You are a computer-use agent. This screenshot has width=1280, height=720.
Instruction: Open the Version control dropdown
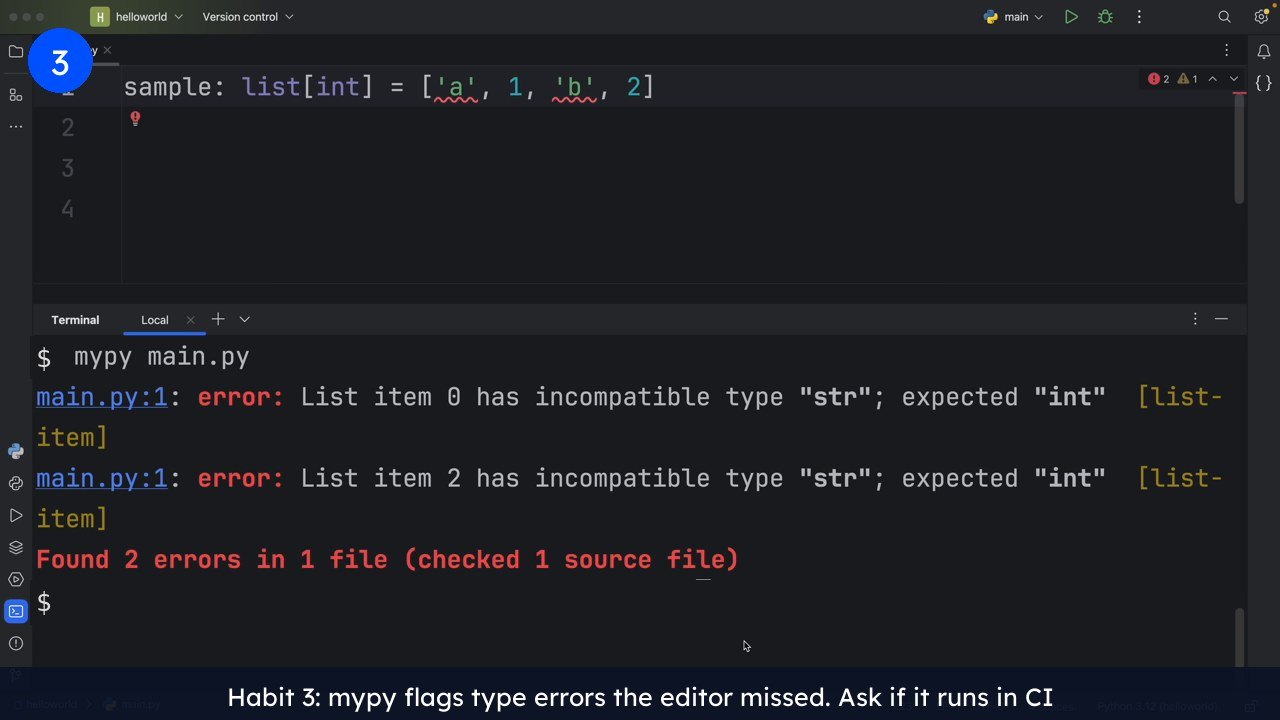[248, 17]
